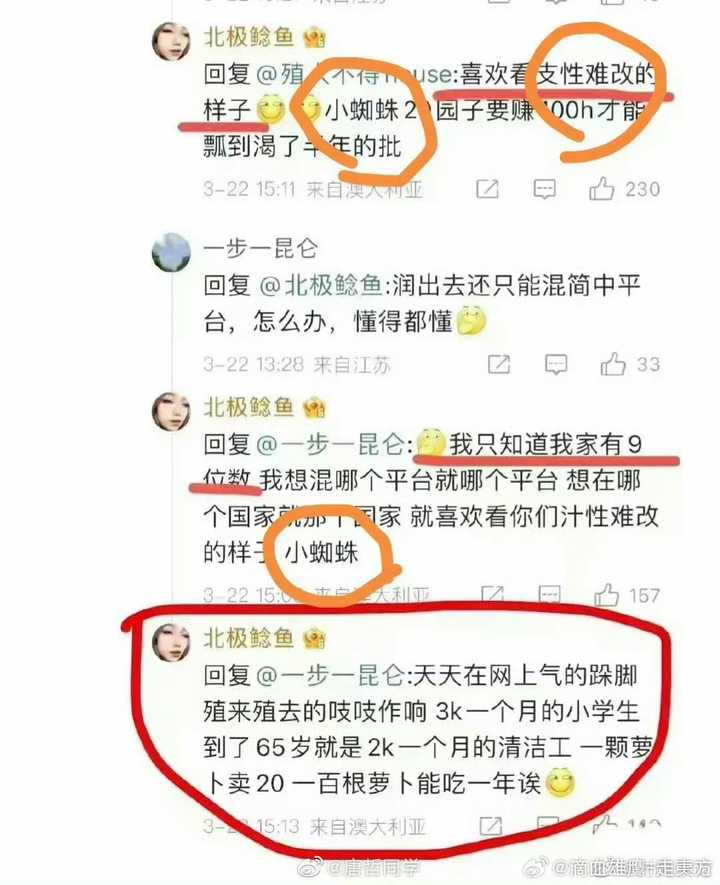Tap the badge next to last 北极鲶鱼 name
This screenshot has width=720, height=885.
tap(315, 639)
